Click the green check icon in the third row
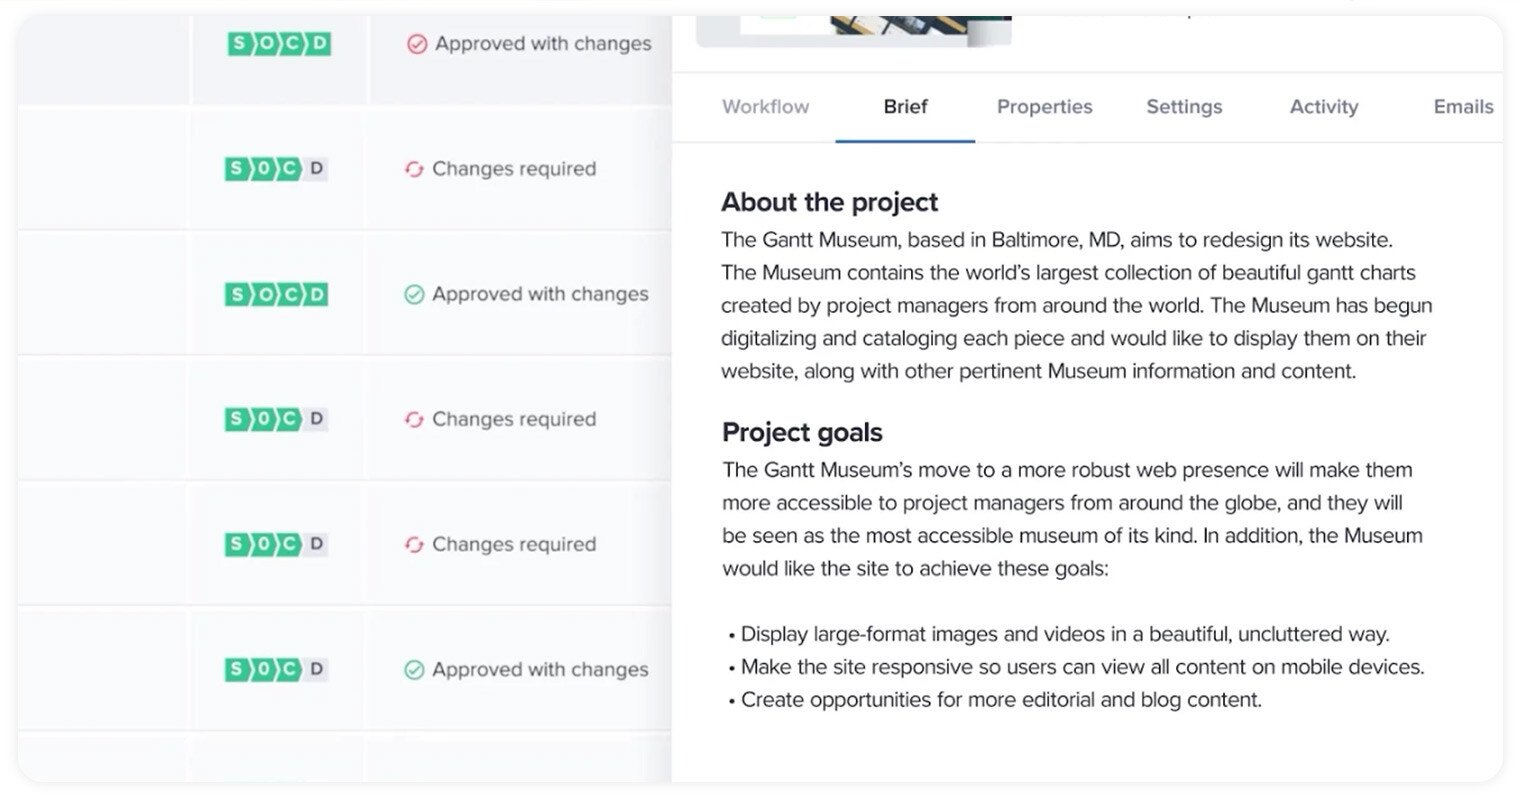This screenshot has height=802, width=1521. tap(414, 295)
